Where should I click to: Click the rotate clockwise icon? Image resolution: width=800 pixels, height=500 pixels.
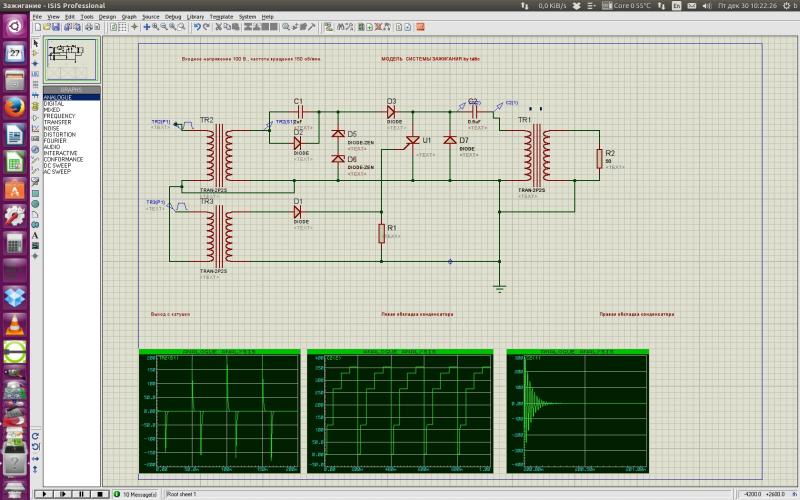point(36,435)
